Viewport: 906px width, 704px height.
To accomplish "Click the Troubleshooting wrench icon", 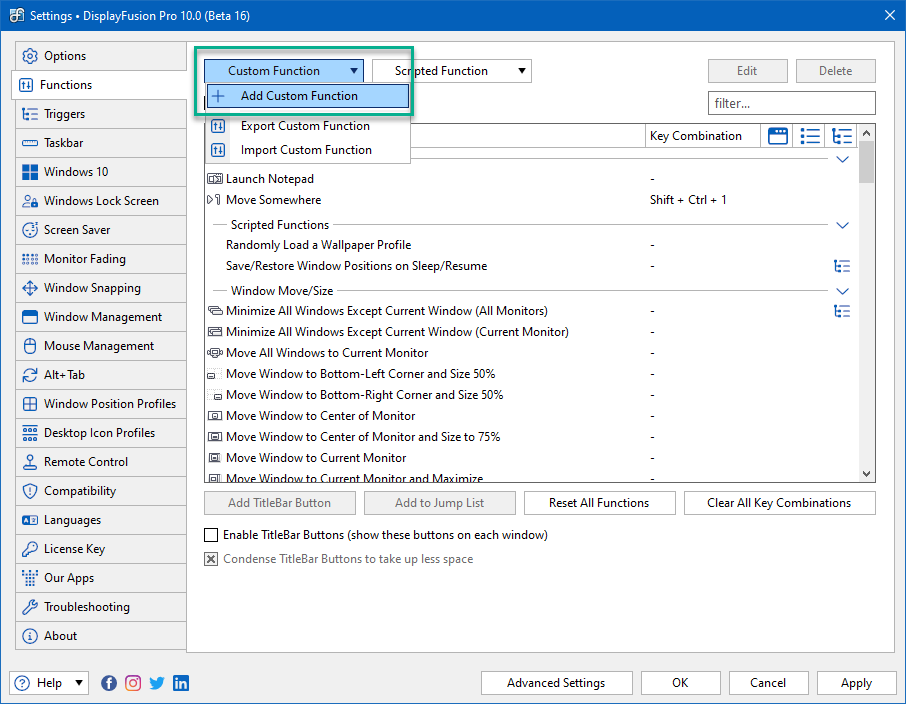I will pos(29,607).
